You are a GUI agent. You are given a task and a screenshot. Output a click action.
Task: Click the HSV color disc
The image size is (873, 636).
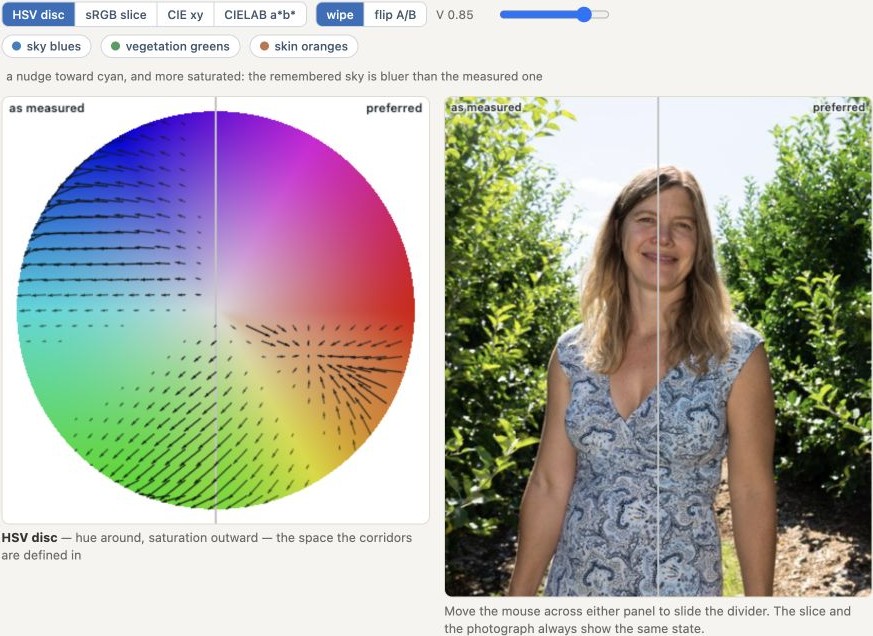tap(215, 310)
